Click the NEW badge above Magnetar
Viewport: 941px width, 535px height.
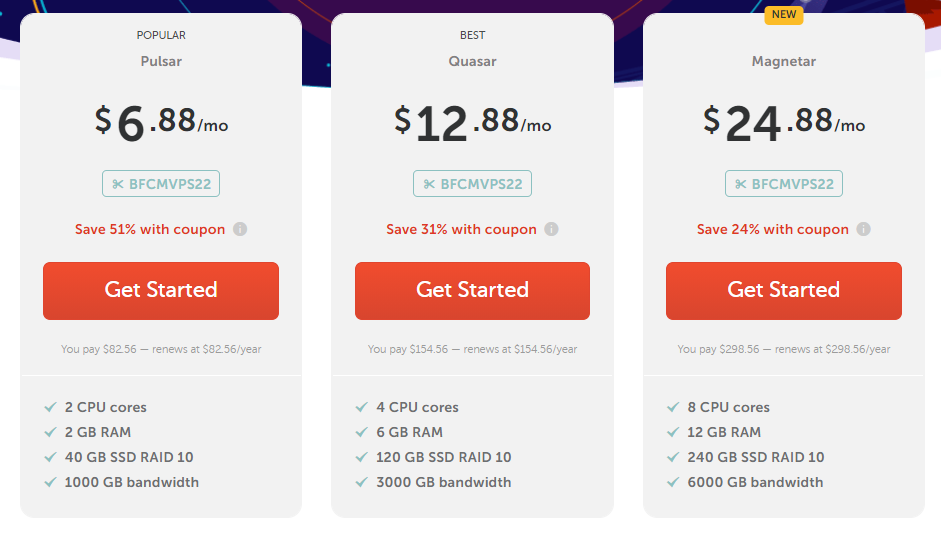pyautogui.click(x=784, y=14)
